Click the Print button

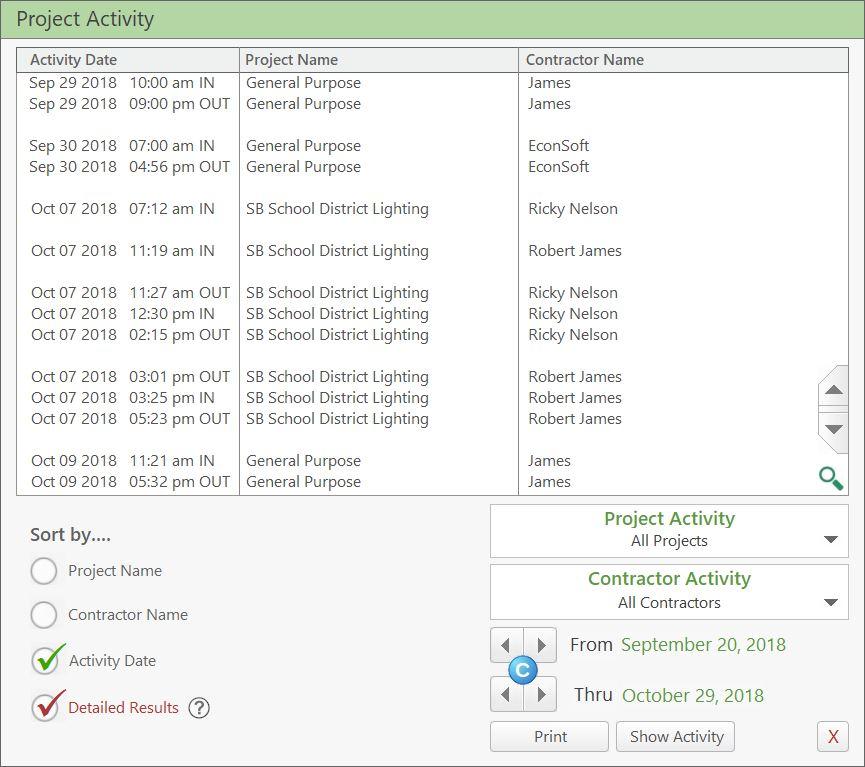click(x=549, y=736)
